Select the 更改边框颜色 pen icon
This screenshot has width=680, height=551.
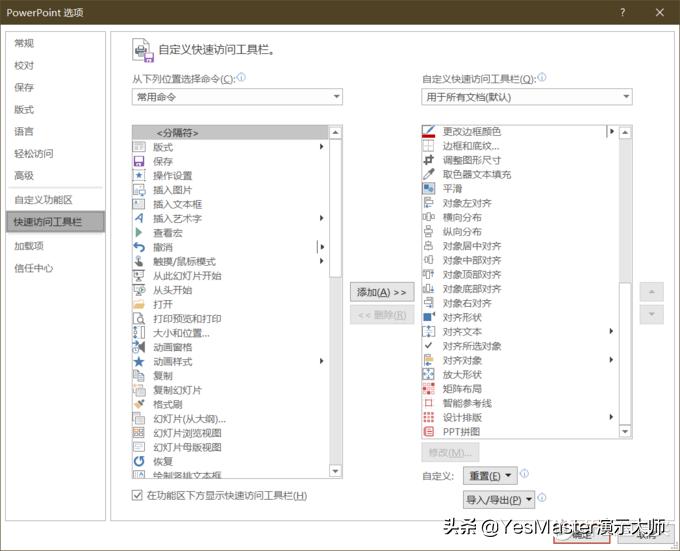coord(428,131)
